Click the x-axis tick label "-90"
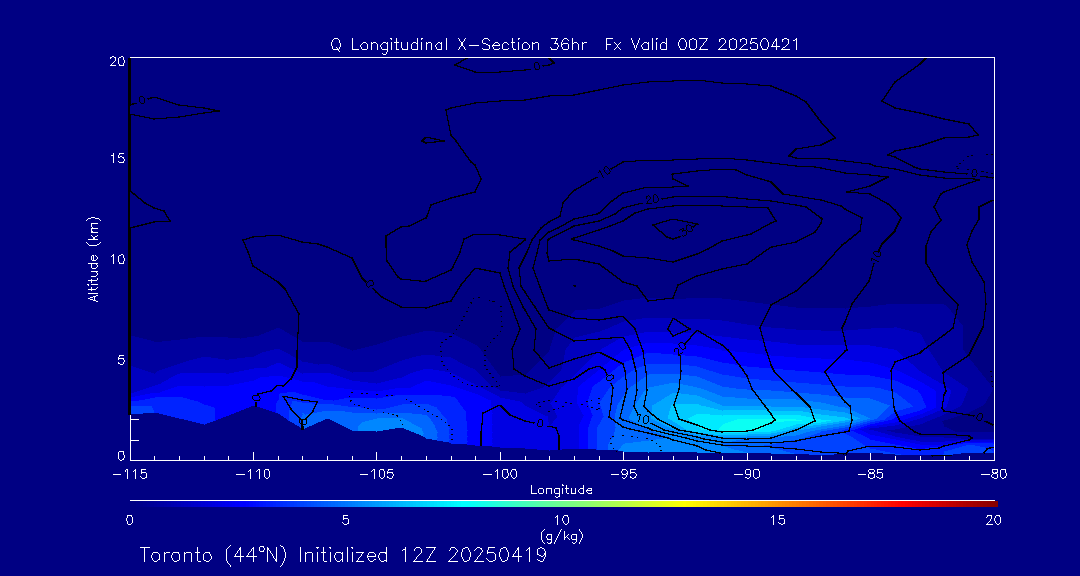This screenshot has width=1080, height=576. click(747, 475)
